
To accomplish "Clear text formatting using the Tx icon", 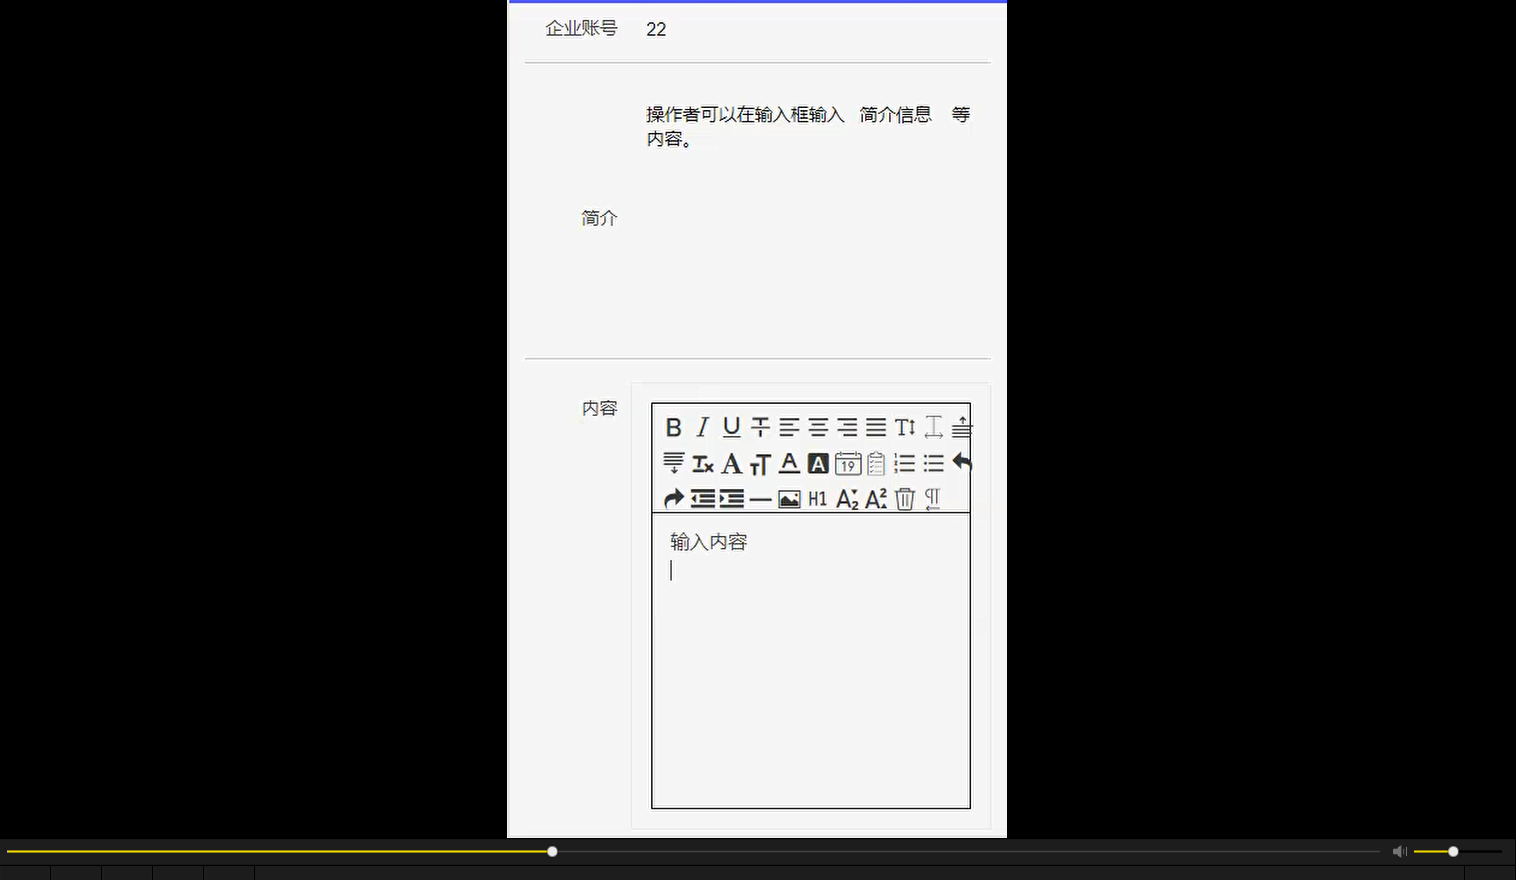I will click(x=701, y=463).
